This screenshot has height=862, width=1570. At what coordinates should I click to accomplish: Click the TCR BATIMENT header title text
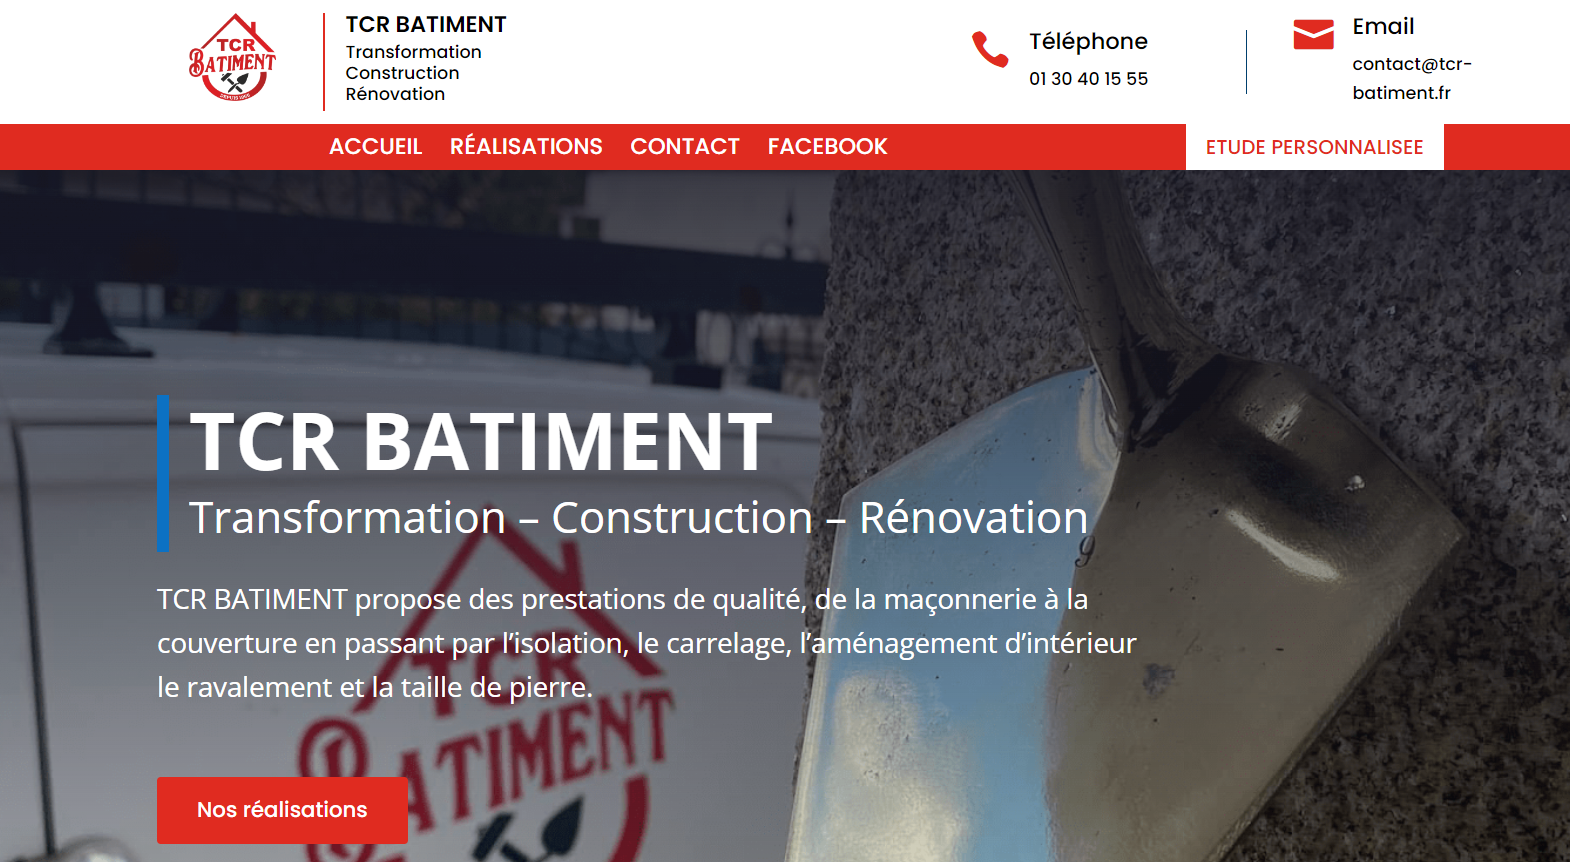[426, 24]
